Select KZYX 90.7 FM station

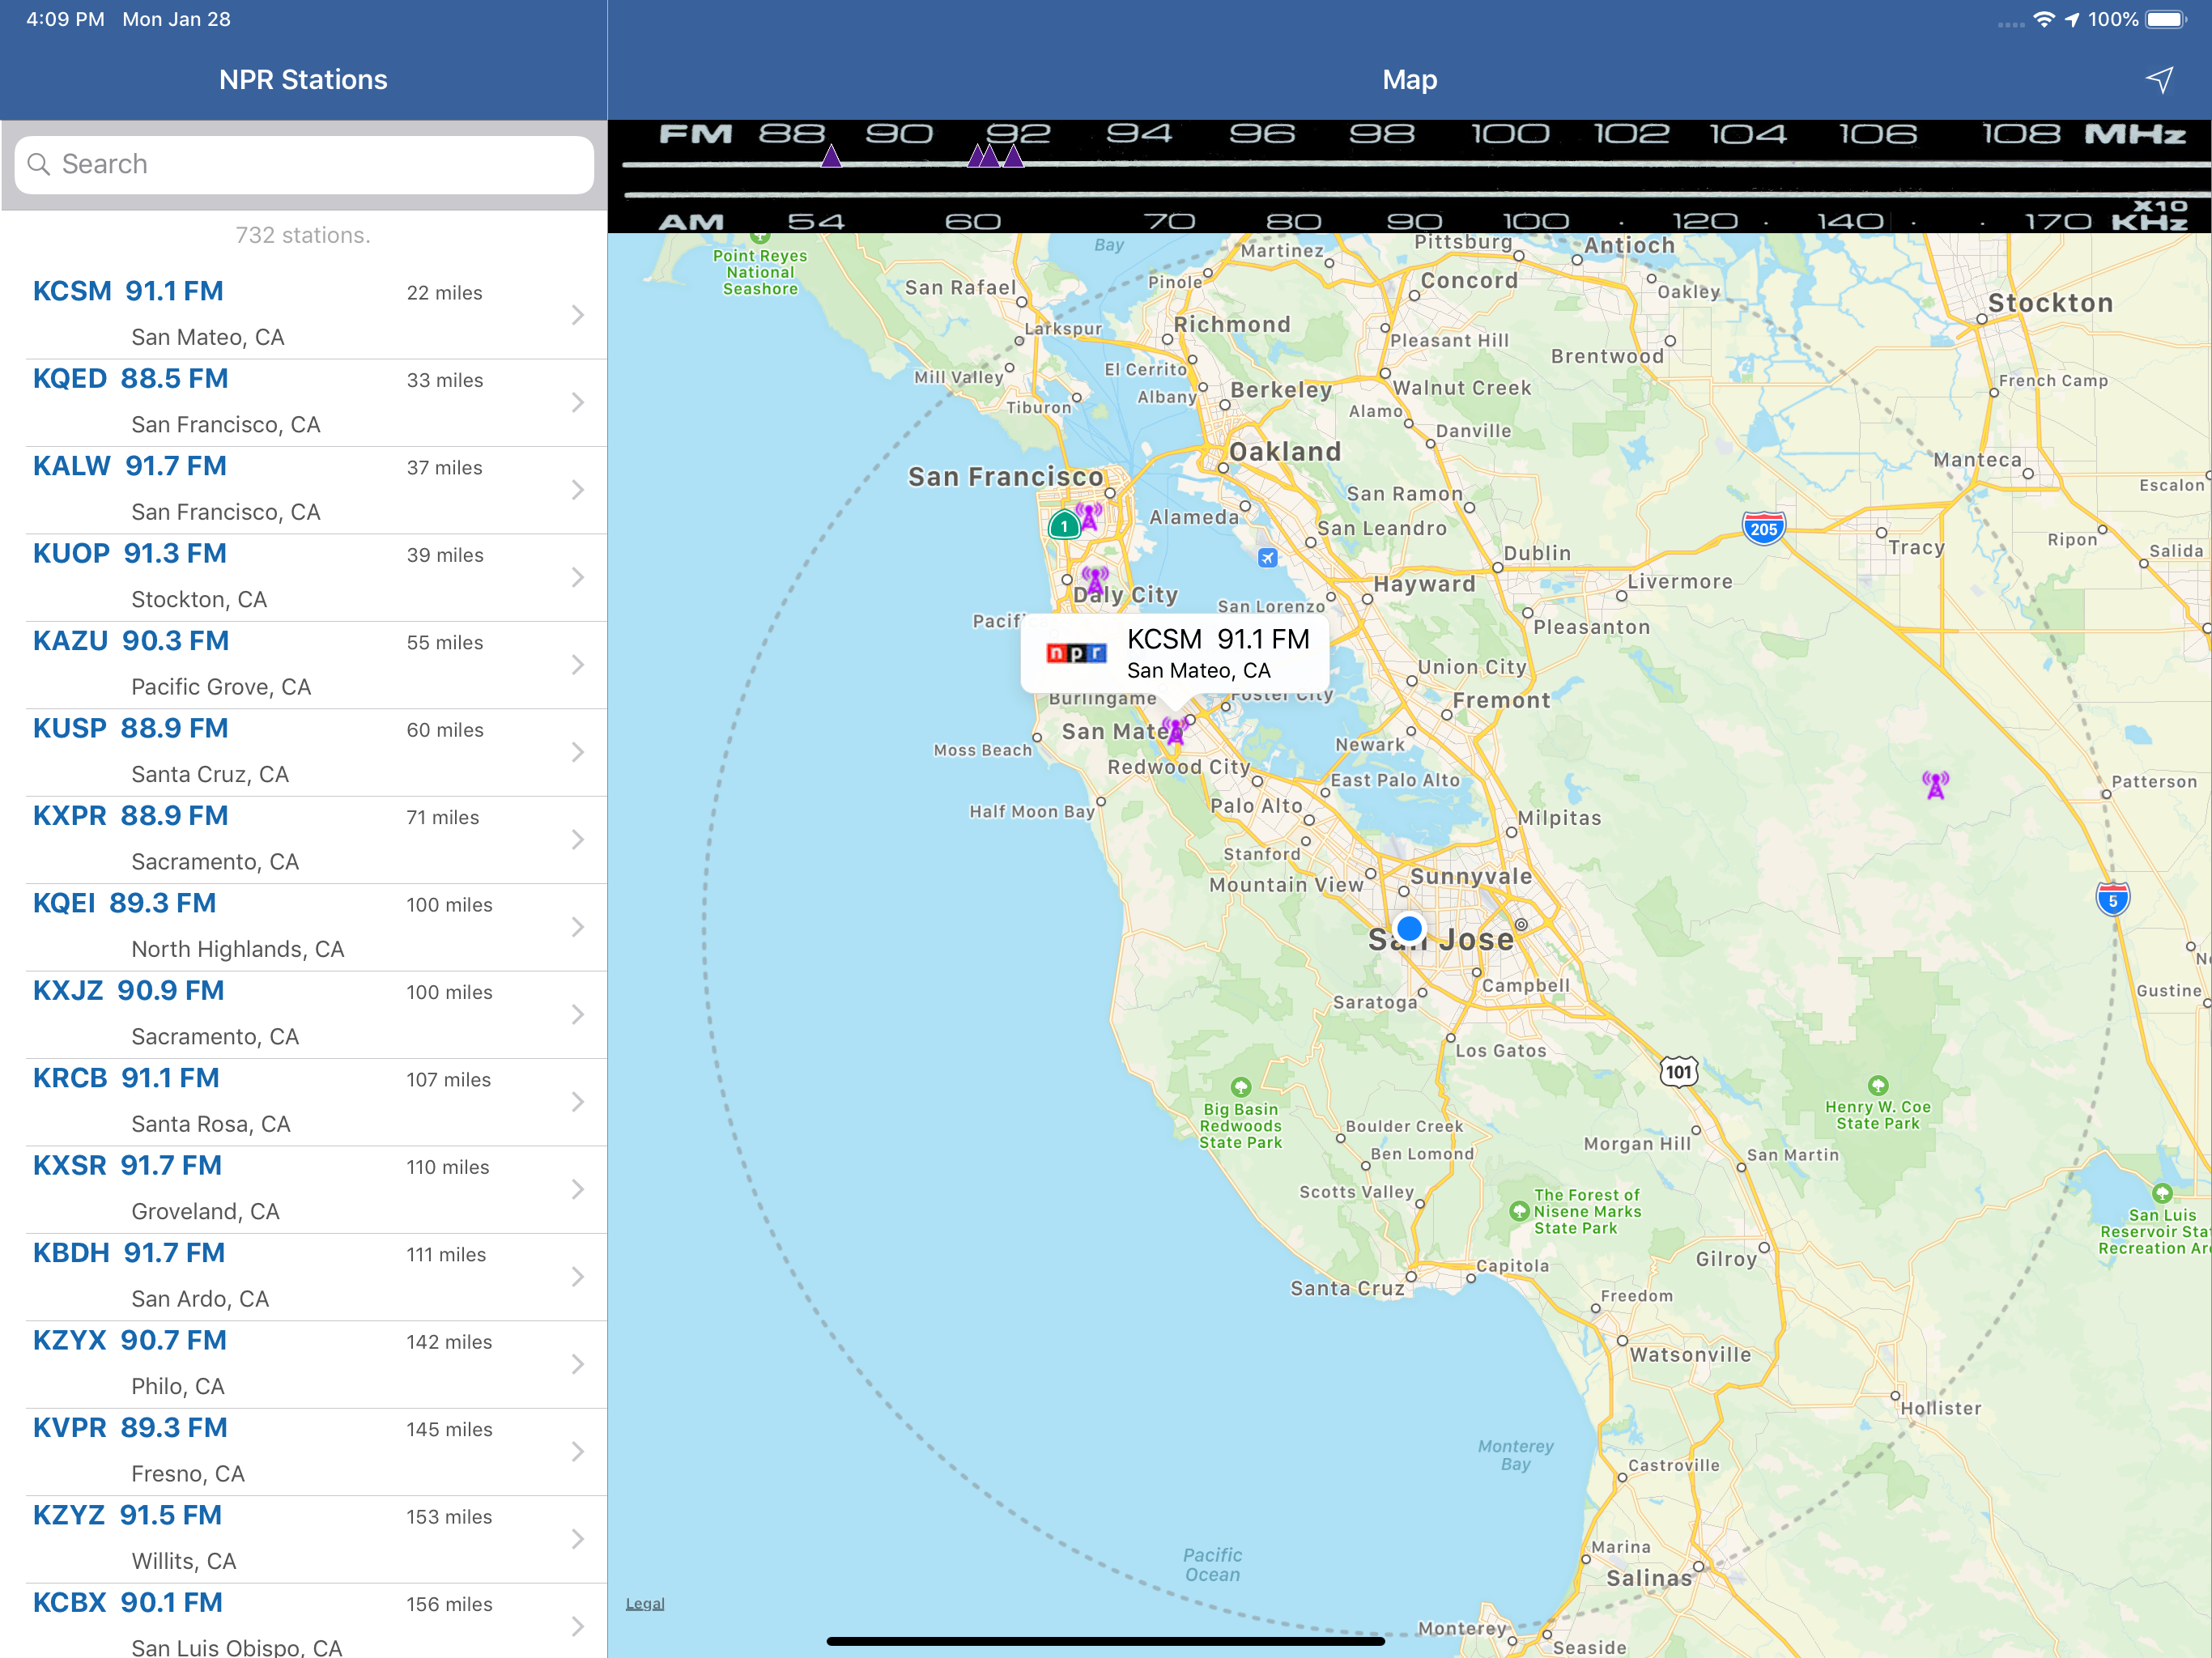click(304, 1365)
